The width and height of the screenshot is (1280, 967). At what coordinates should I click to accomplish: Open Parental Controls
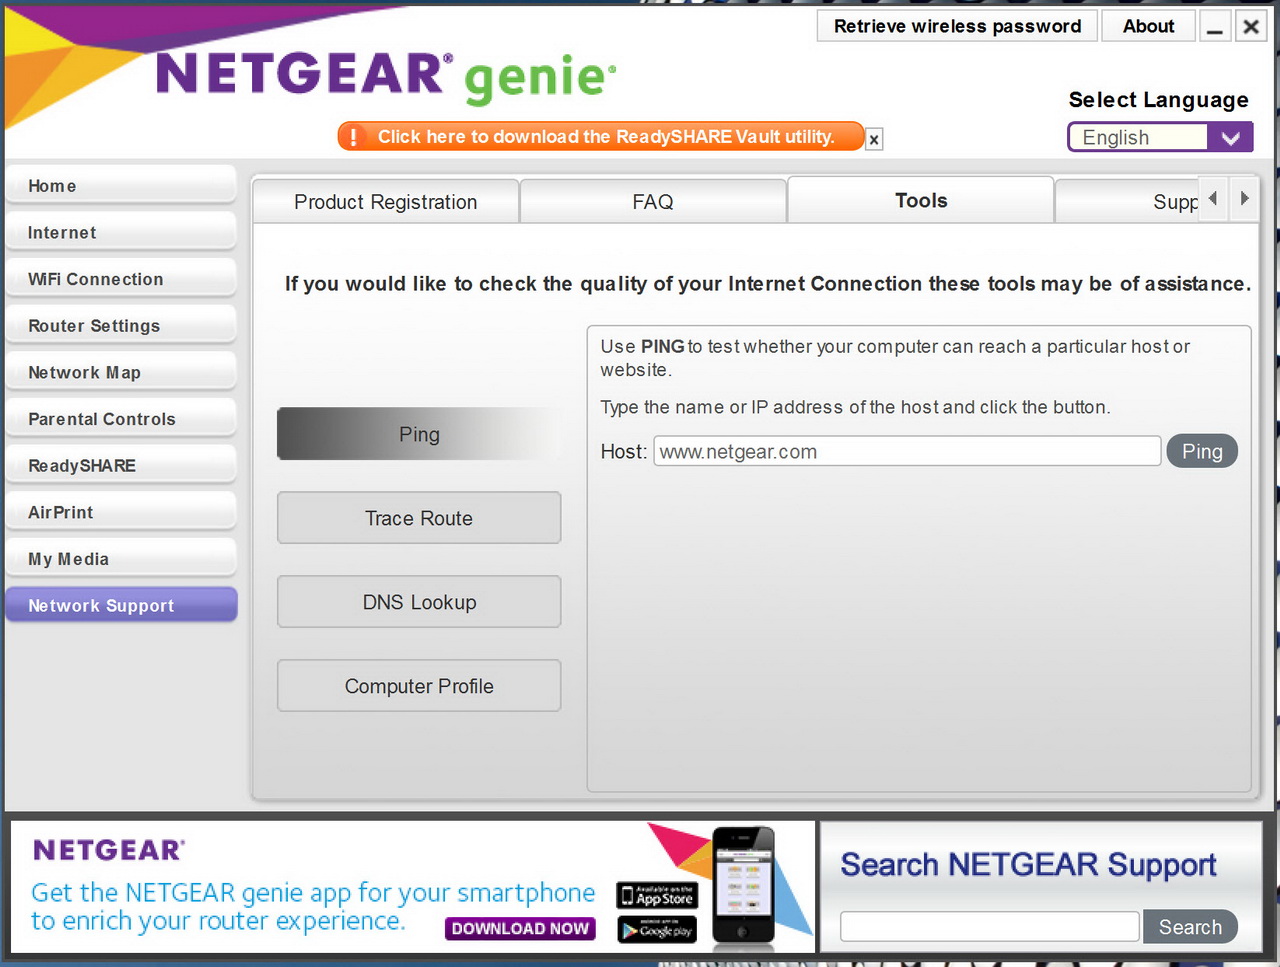(x=121, y=419)
